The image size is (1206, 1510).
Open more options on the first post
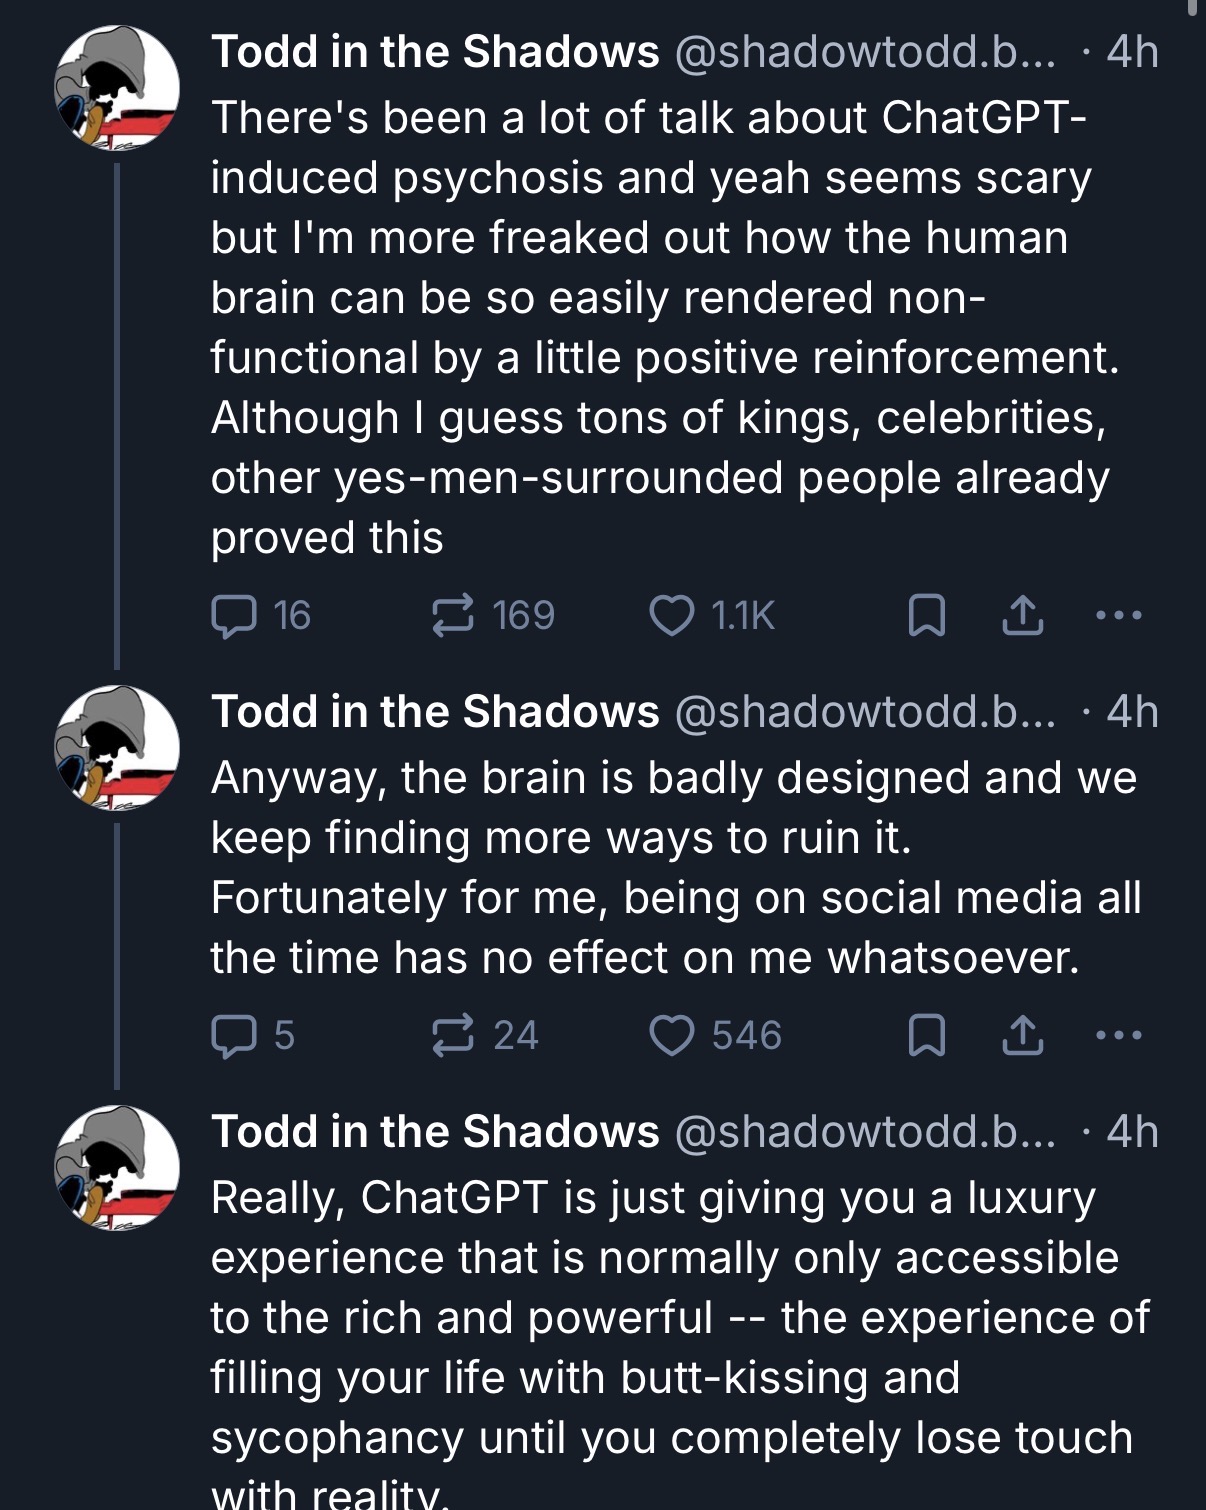point(1118,616)
